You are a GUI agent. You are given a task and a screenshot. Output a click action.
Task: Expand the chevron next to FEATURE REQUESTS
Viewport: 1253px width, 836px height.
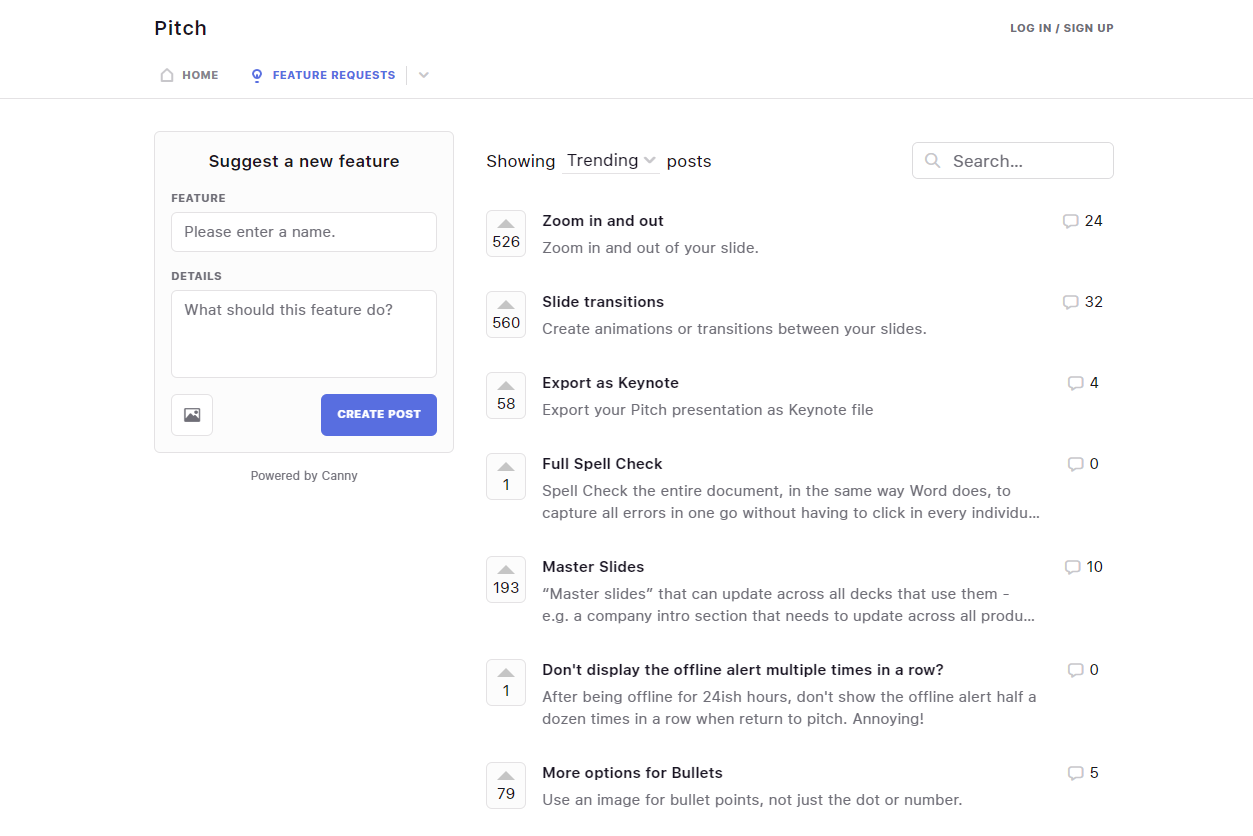(423, 74)
